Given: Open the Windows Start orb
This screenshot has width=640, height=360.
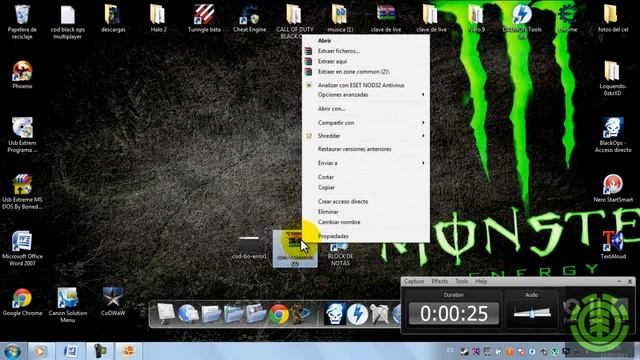Looking at the screenshot, I should pyautogui.click(x=12, y=351).
